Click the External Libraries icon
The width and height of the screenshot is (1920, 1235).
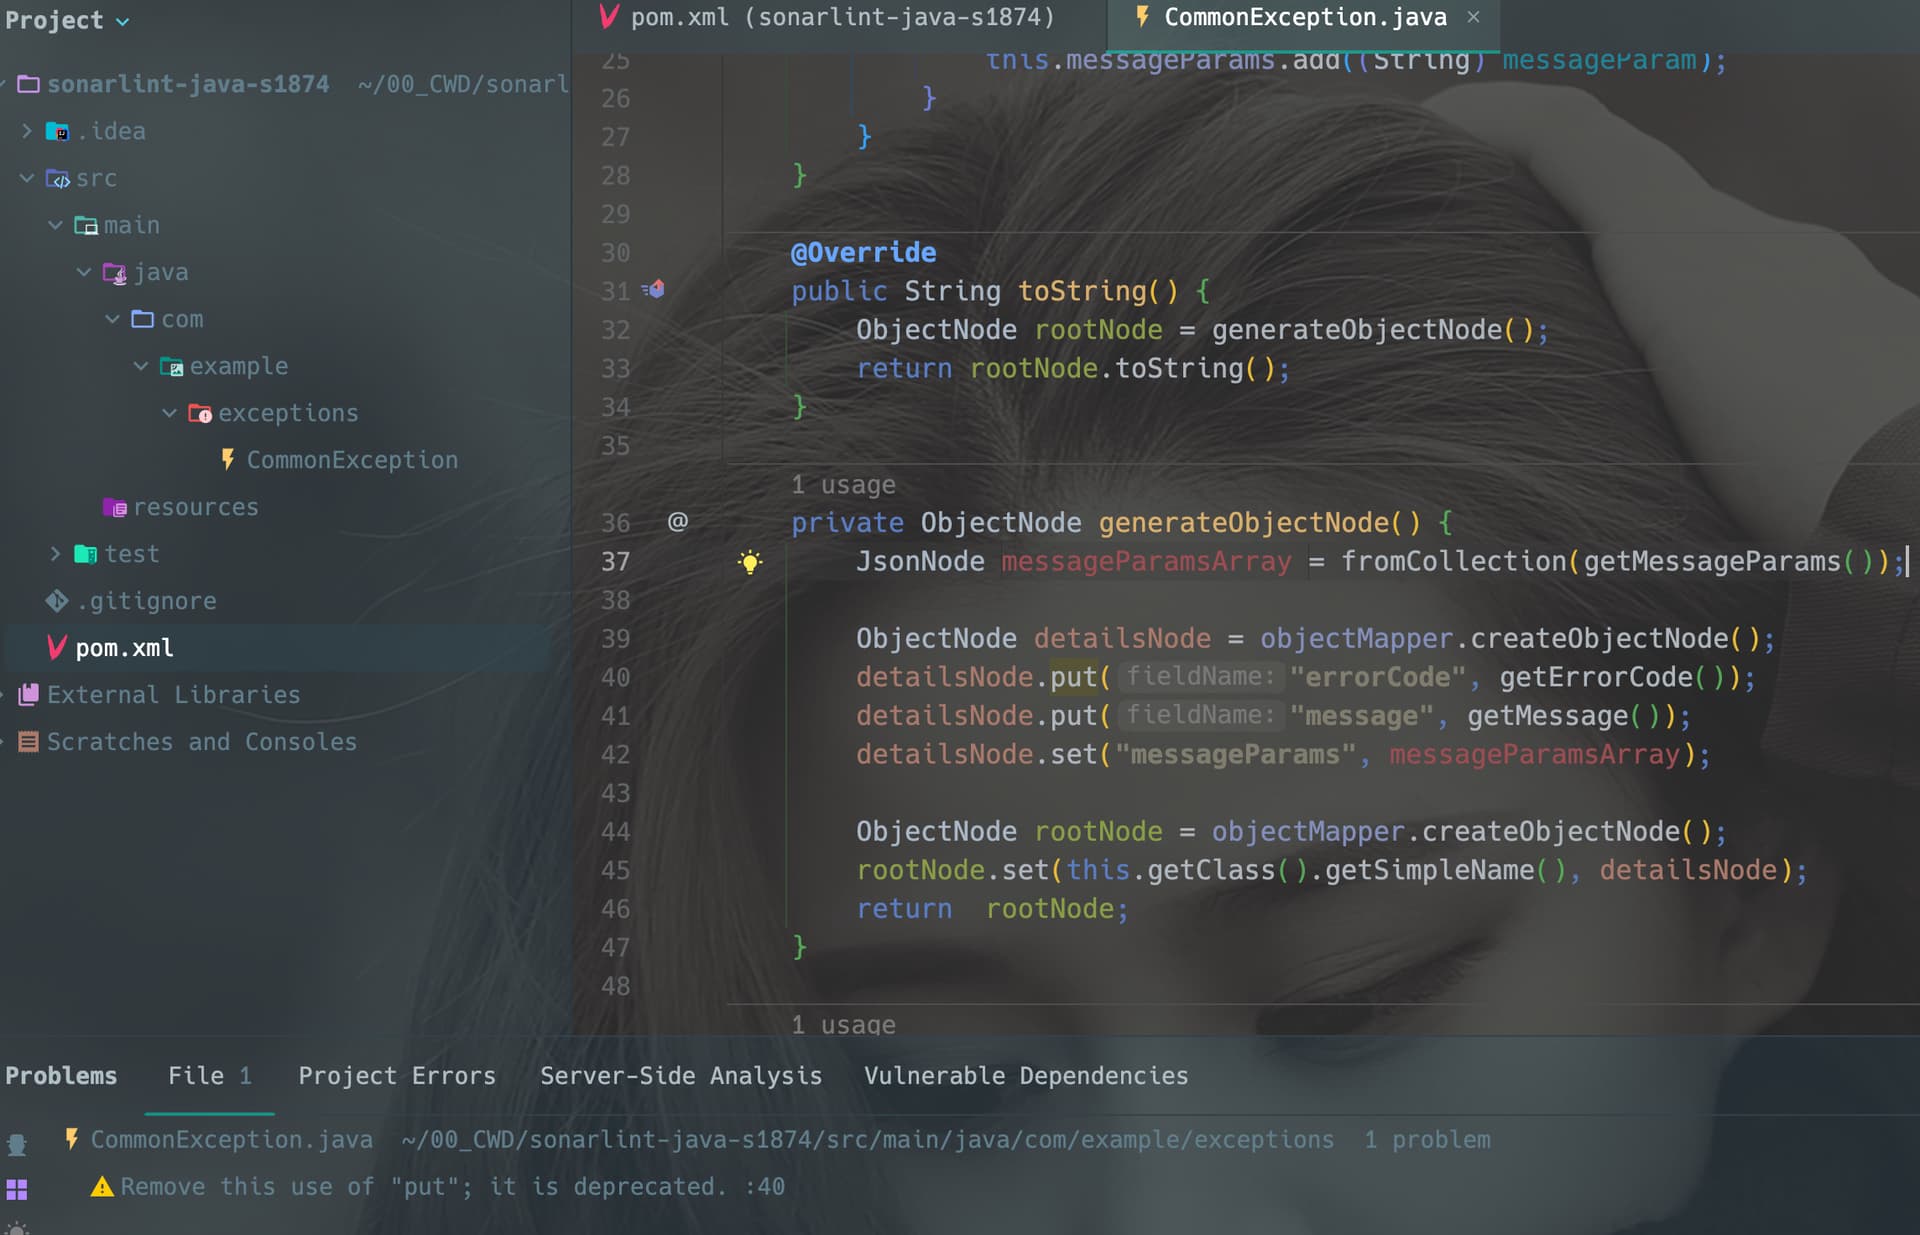(29, 695)
